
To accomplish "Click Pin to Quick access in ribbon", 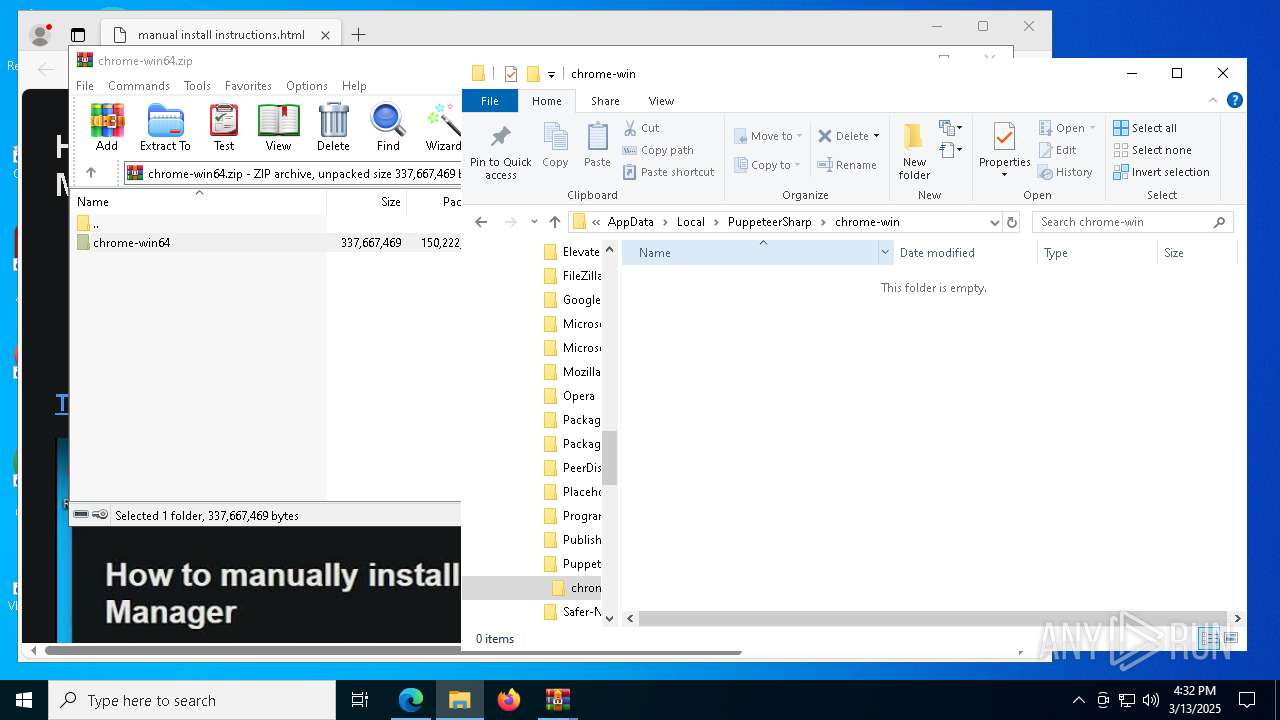I will [501, 152].
